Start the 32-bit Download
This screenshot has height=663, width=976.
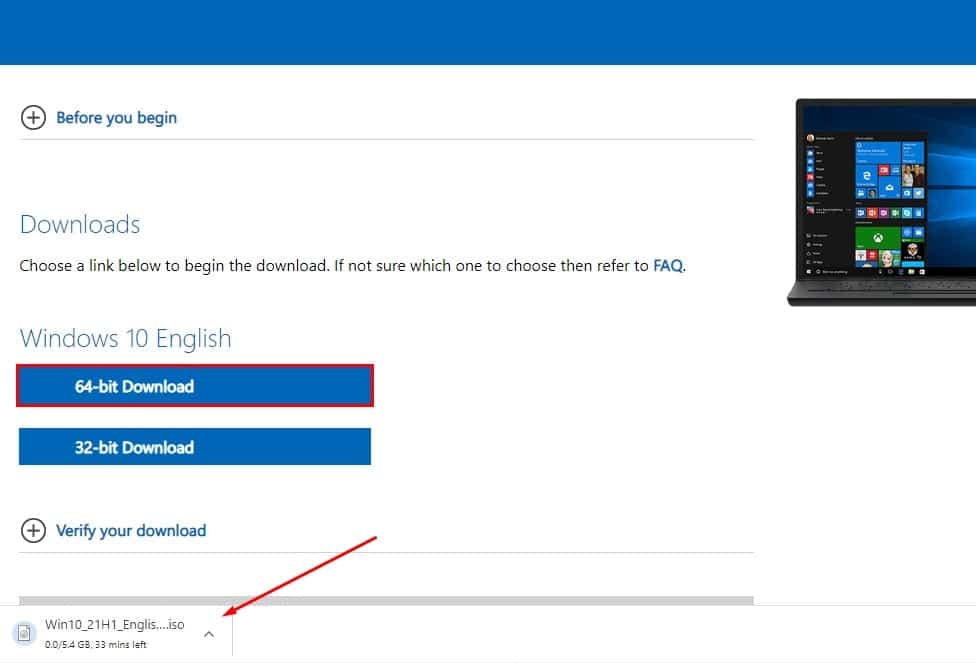click(x=195, y=446)
